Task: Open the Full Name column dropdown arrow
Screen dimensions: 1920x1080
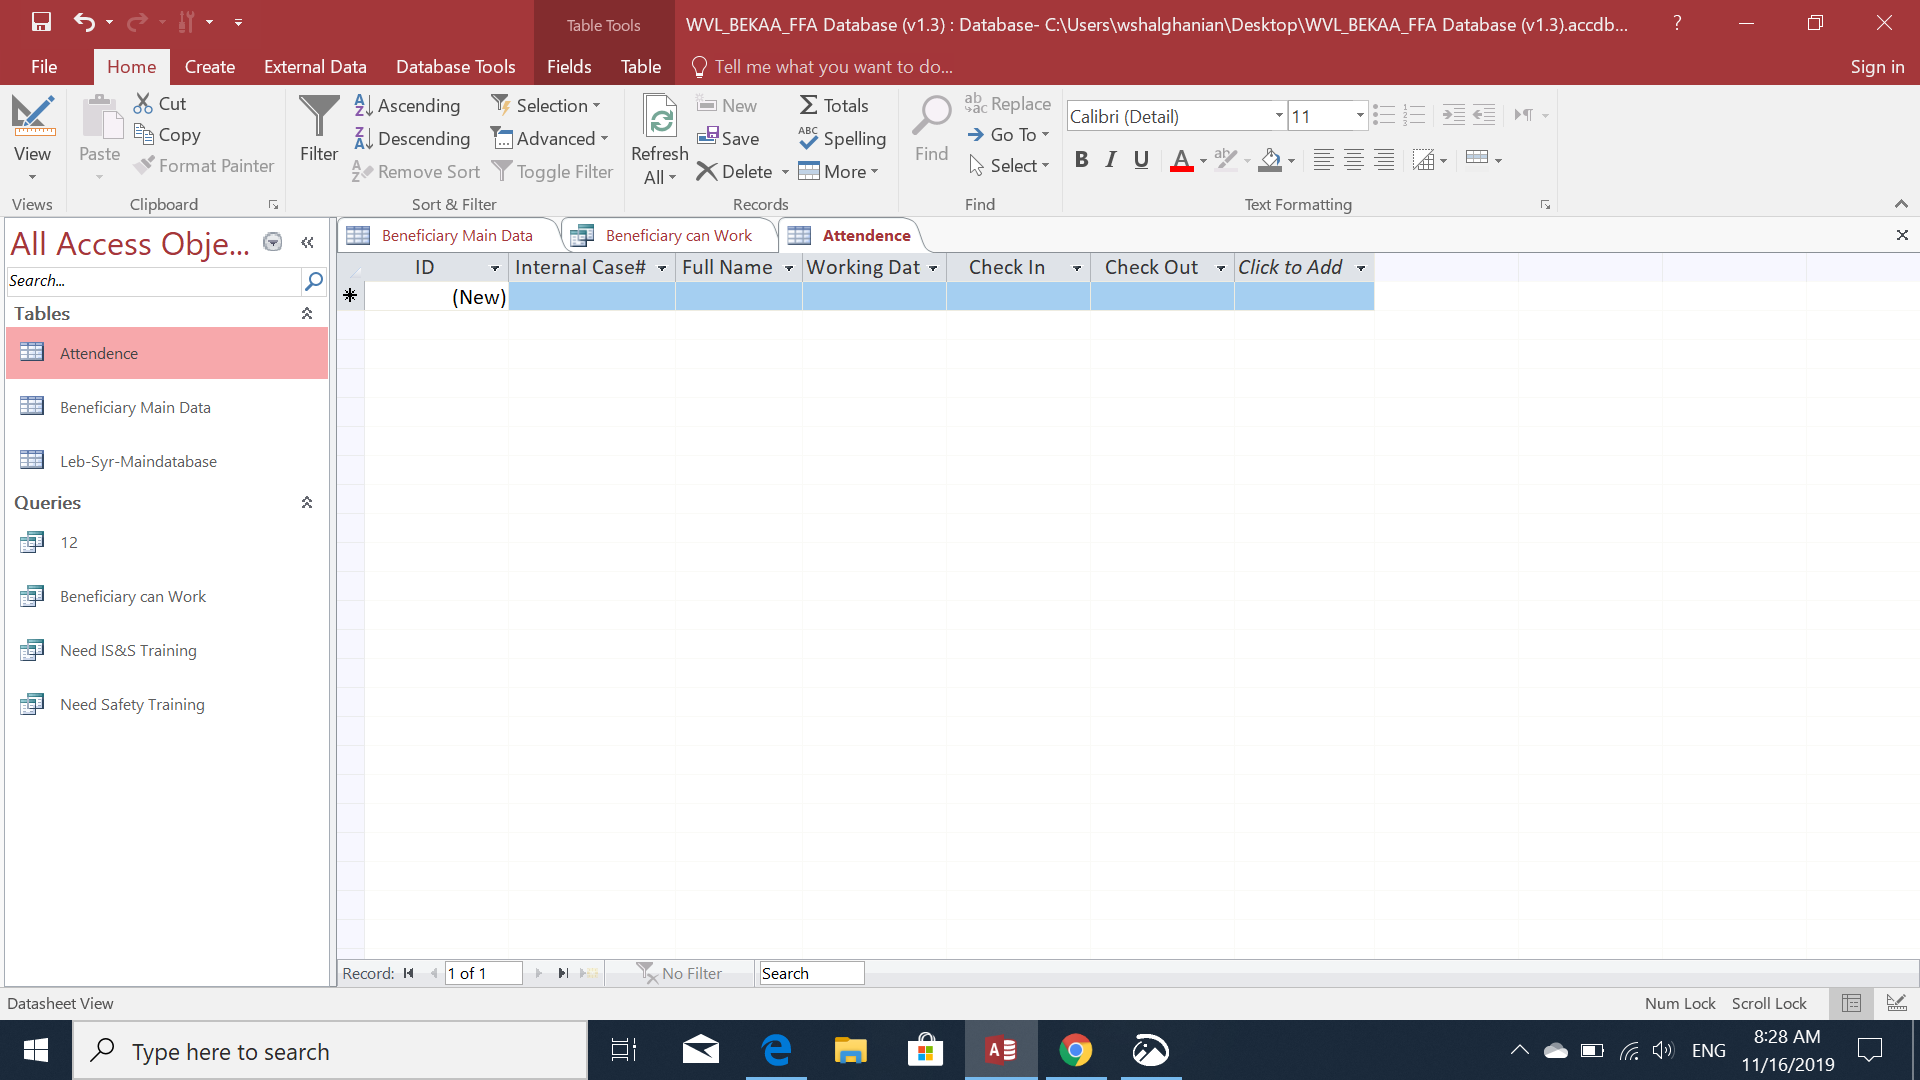Action: 789,268
